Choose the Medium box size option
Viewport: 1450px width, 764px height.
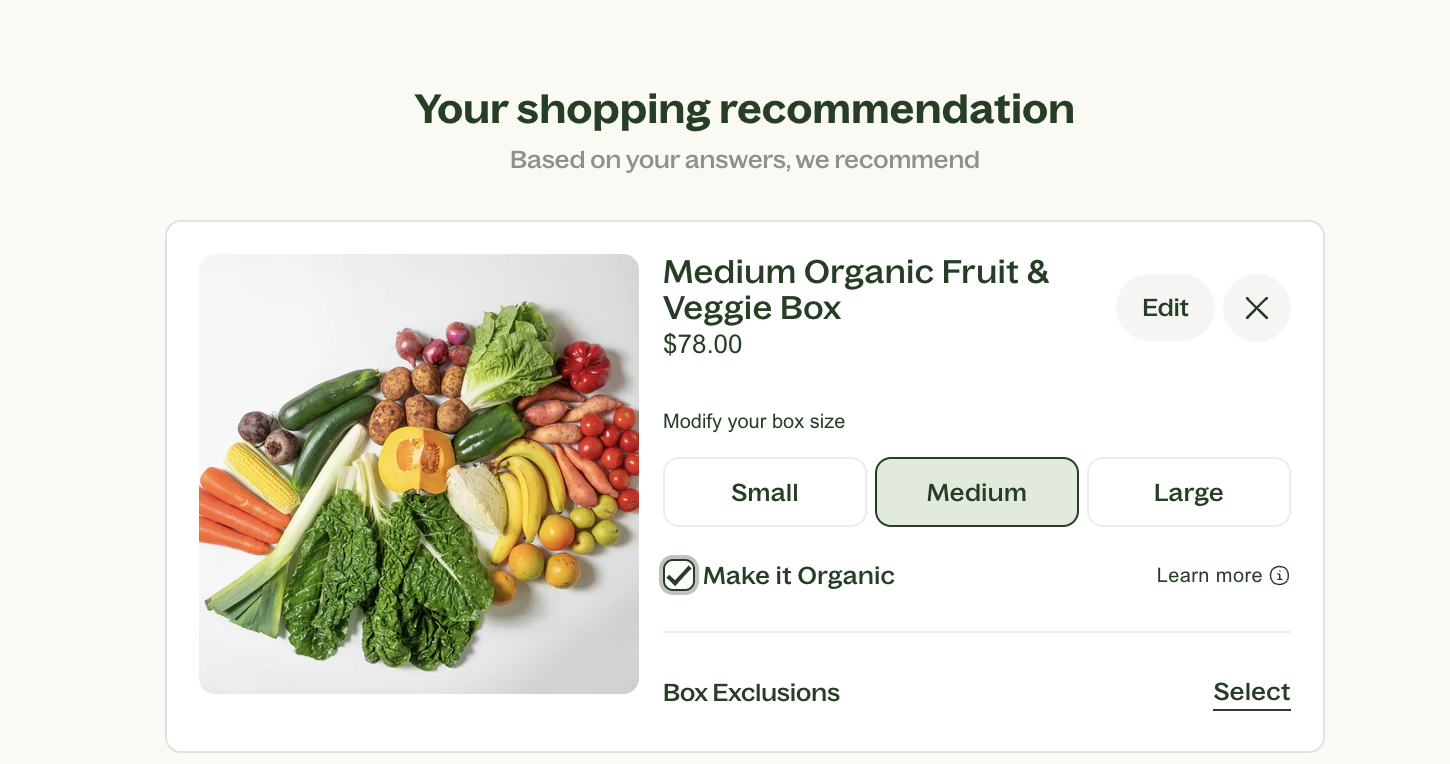tap(976, 492)
